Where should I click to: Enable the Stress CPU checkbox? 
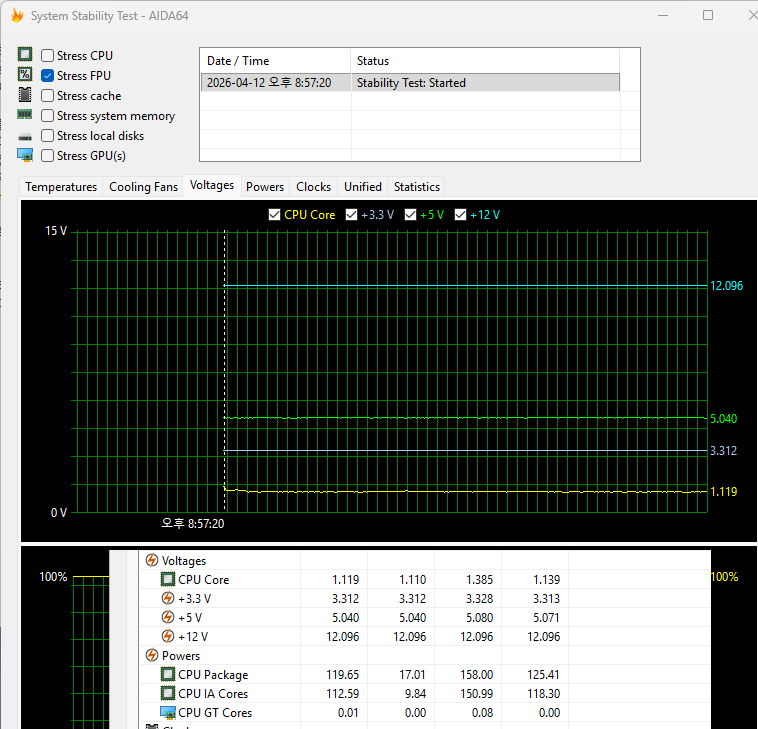47,56
